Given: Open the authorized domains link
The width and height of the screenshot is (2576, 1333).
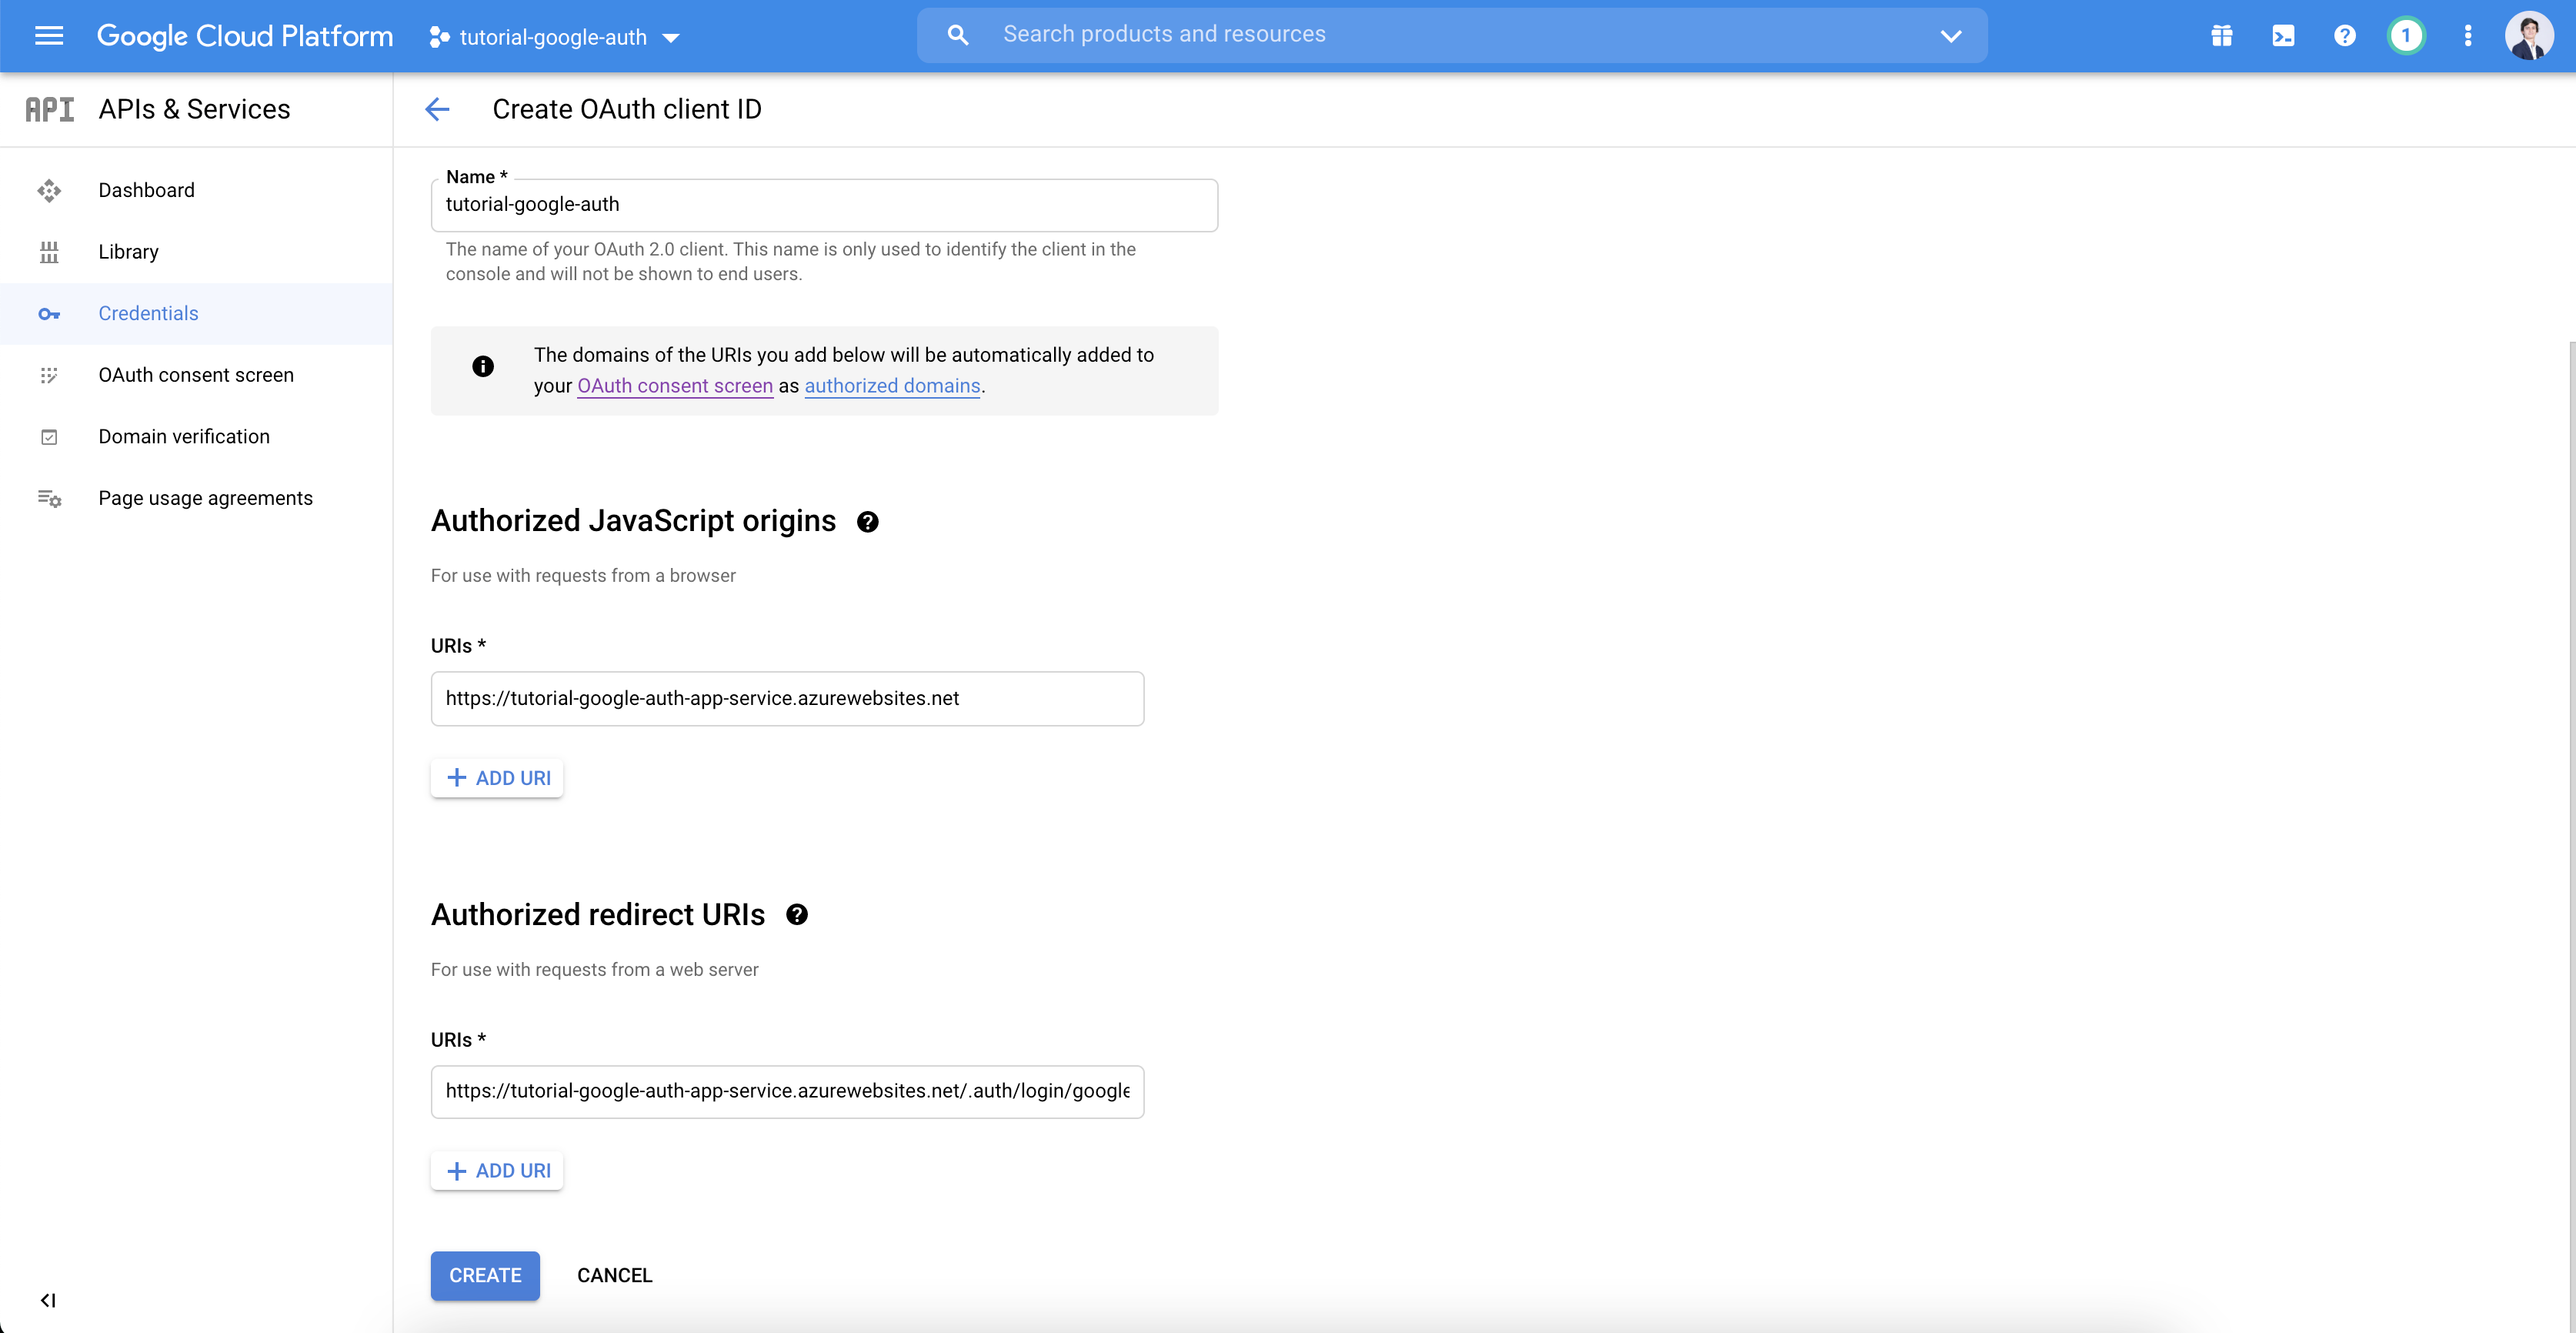Looking at the screenshot, I should [x=891, y=386].
